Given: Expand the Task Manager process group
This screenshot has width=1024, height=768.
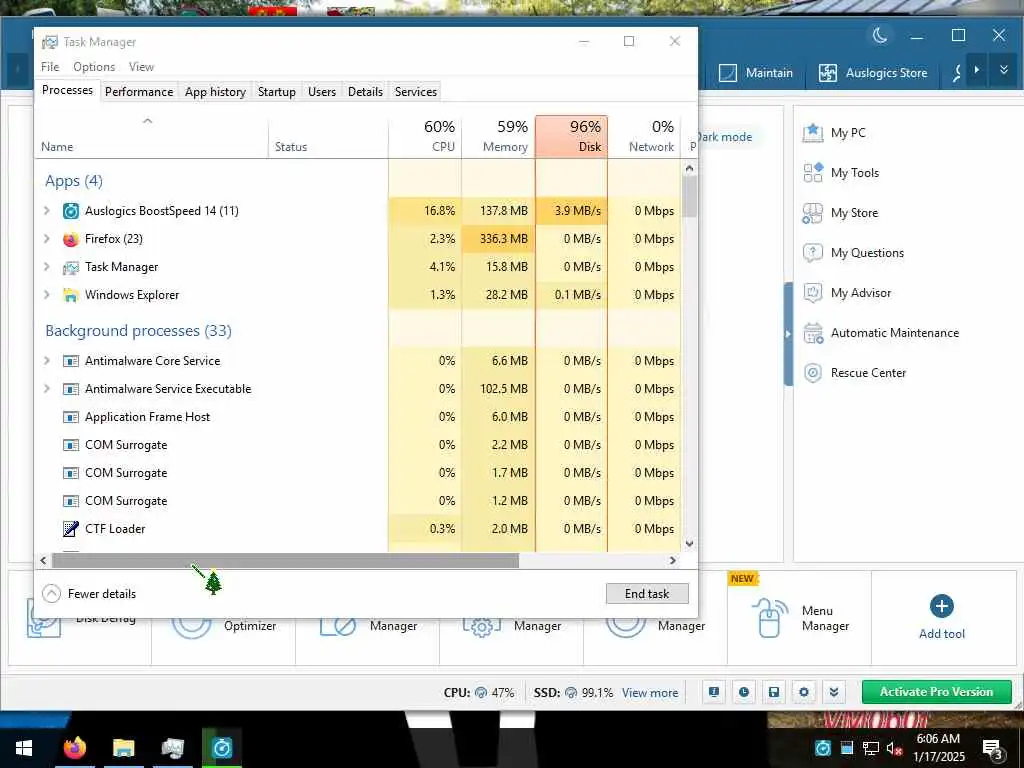Looking at the screenshot, I should pos(46,267).
